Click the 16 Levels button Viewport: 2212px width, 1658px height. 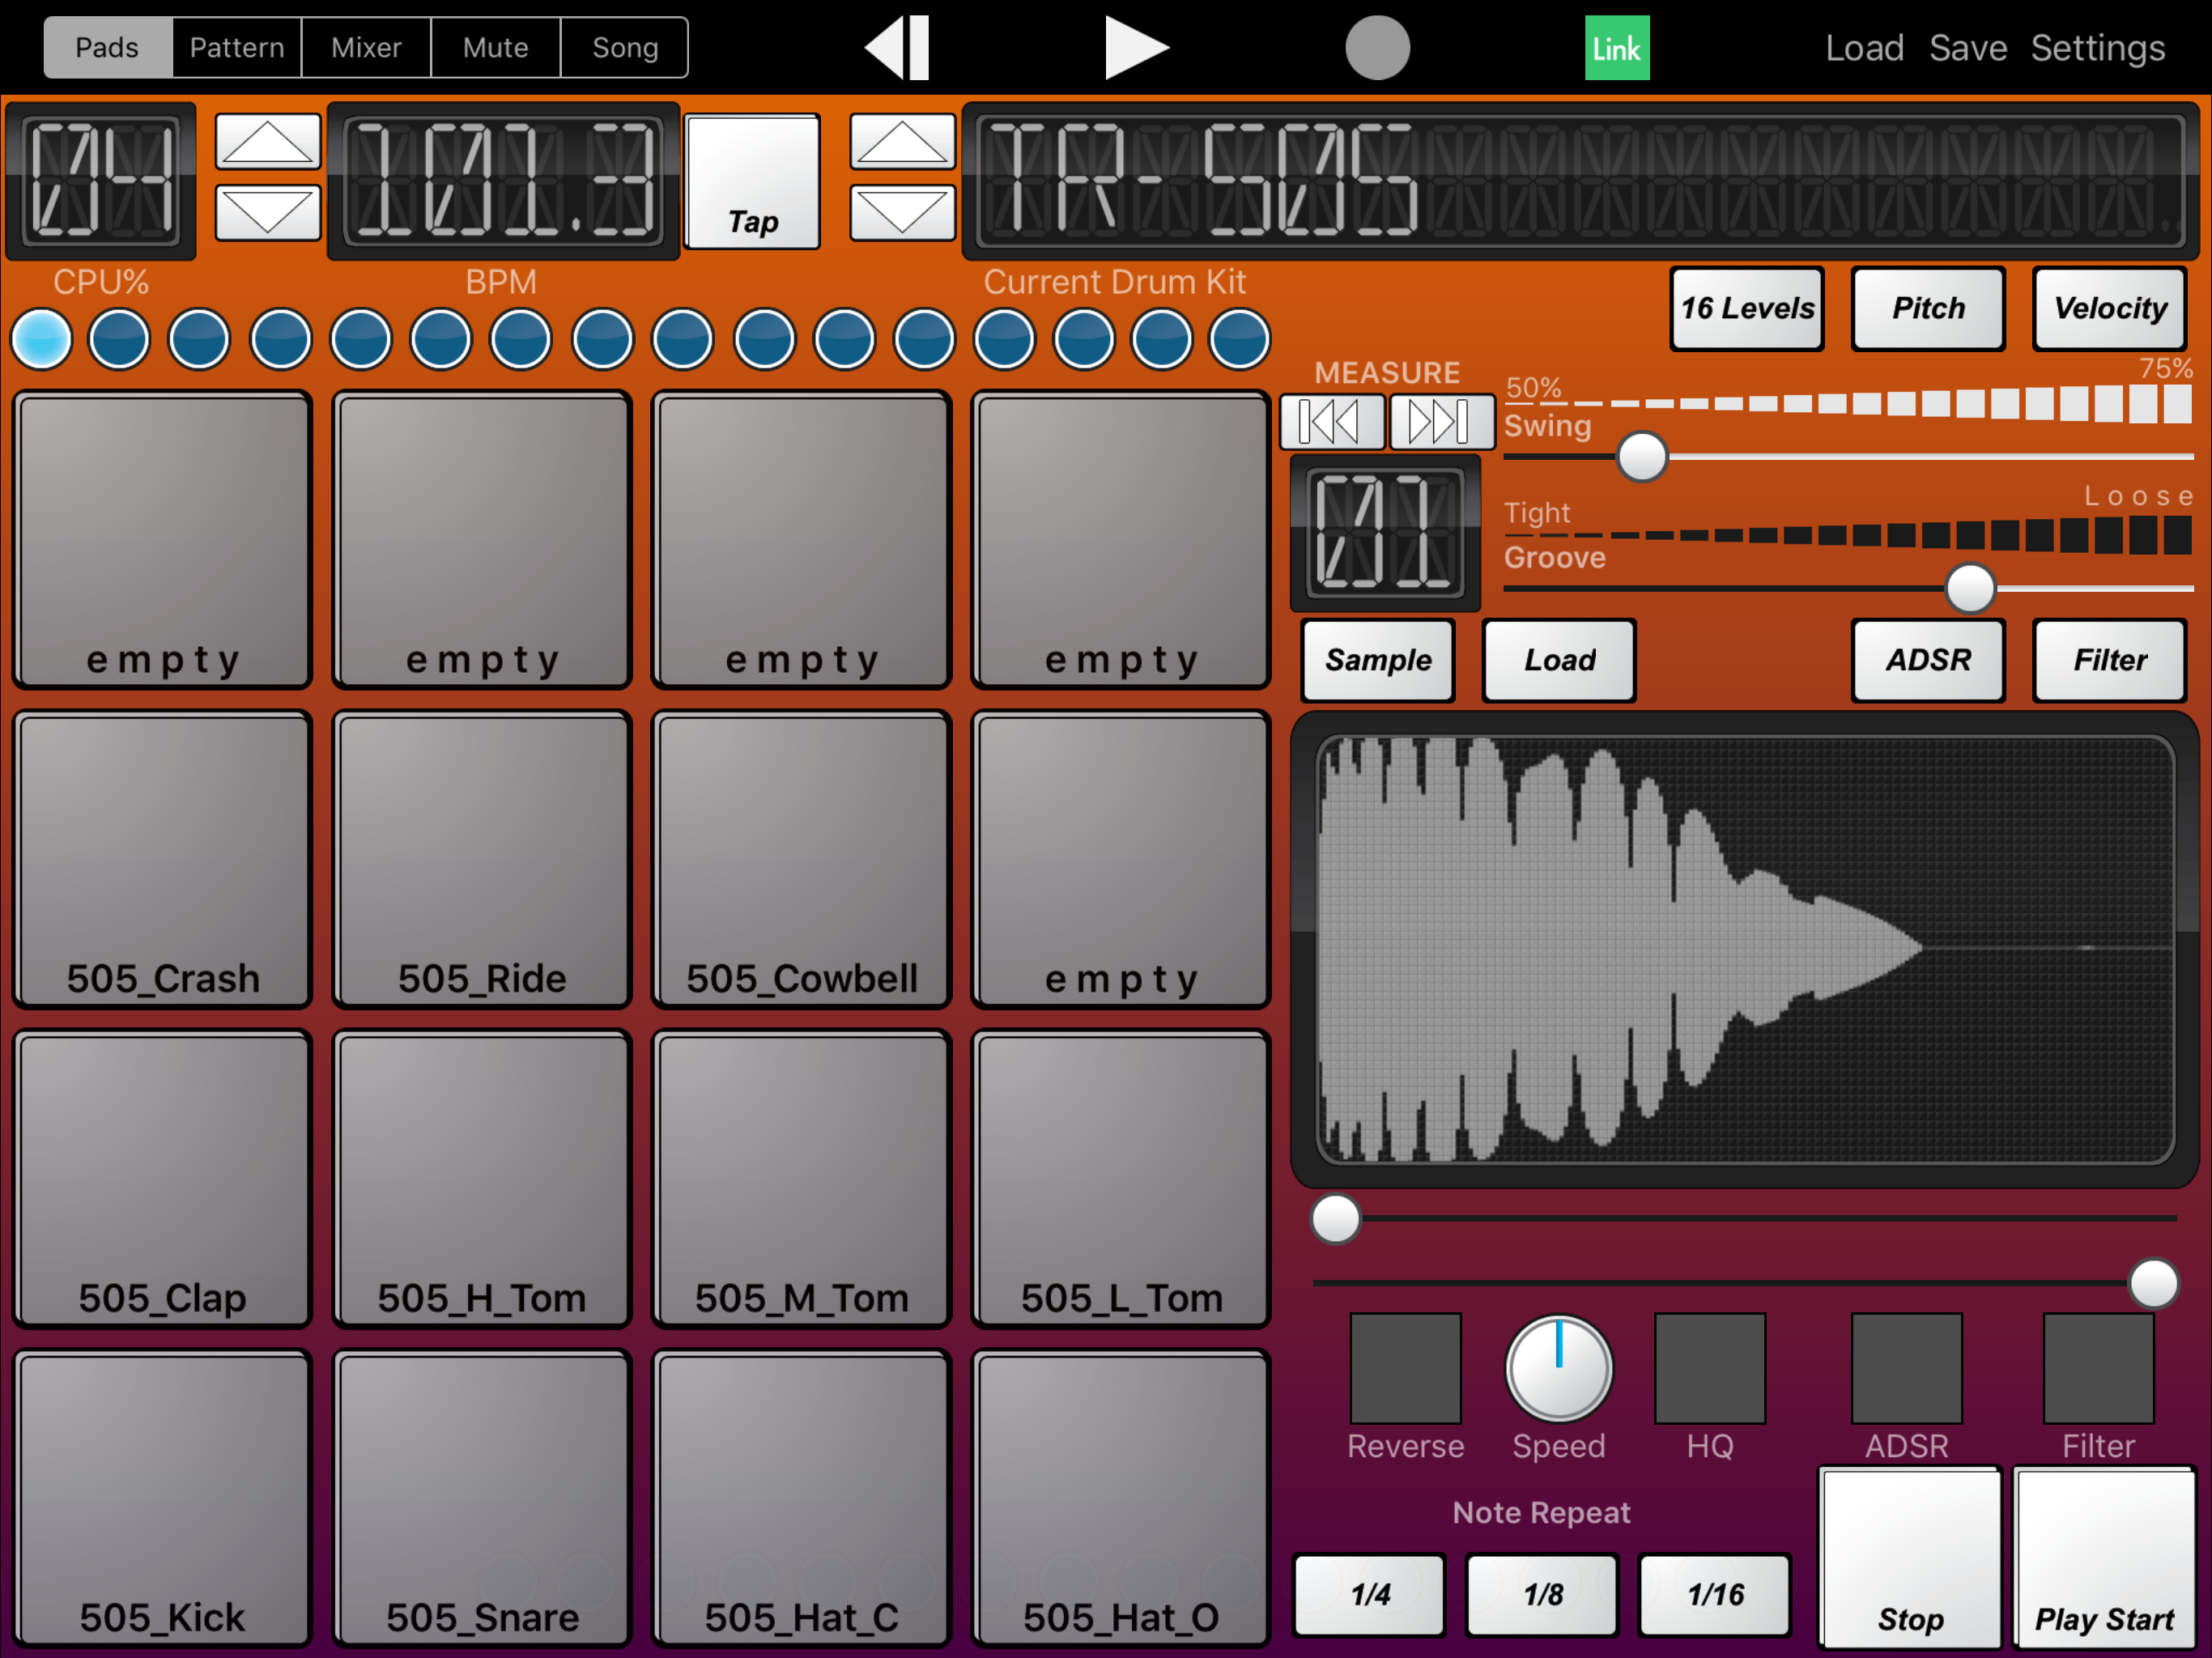[x=1747, y=308]
